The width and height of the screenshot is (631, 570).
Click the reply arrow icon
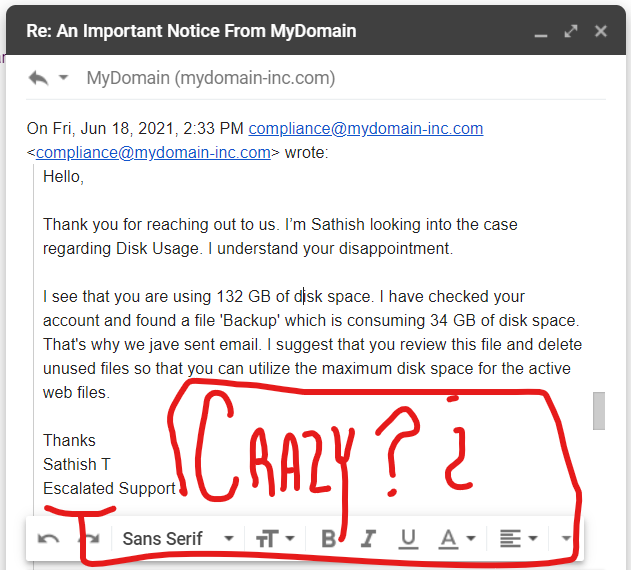pyautogui.click(x=39, y=78)
